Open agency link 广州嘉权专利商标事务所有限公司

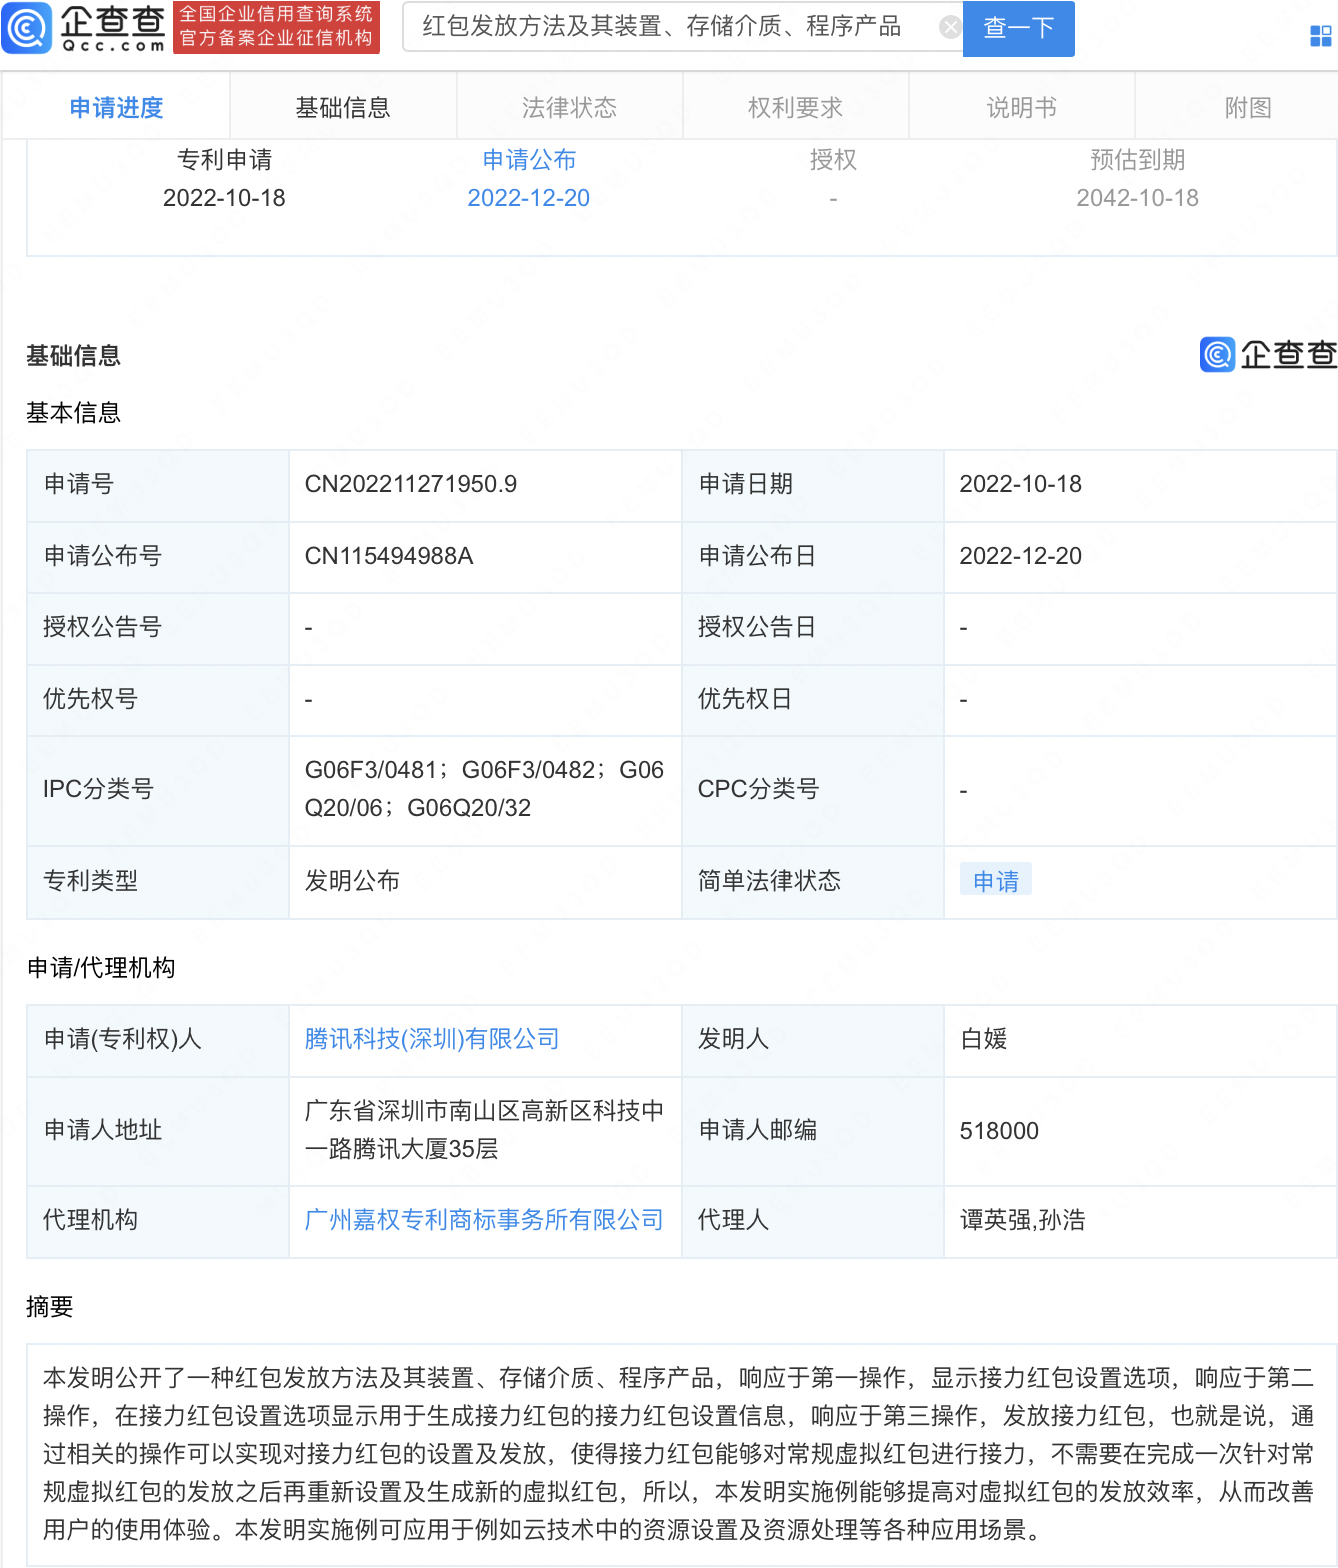click(x=483, y=1220)
